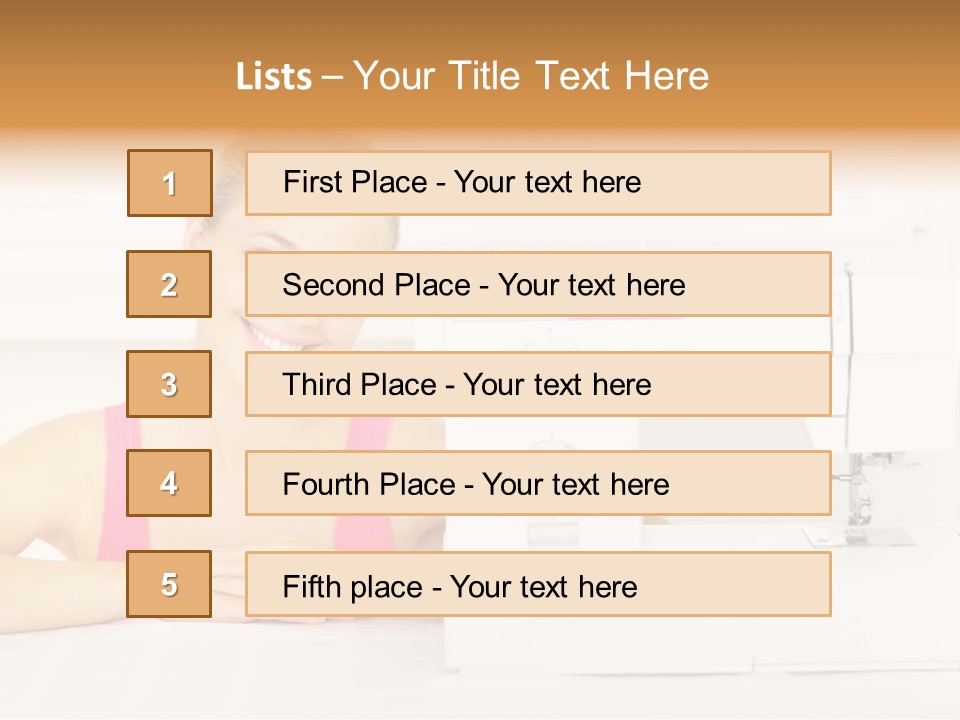Select the 'Fifth place - Your text here' box

pyautogui.click(x=538, y=584)
